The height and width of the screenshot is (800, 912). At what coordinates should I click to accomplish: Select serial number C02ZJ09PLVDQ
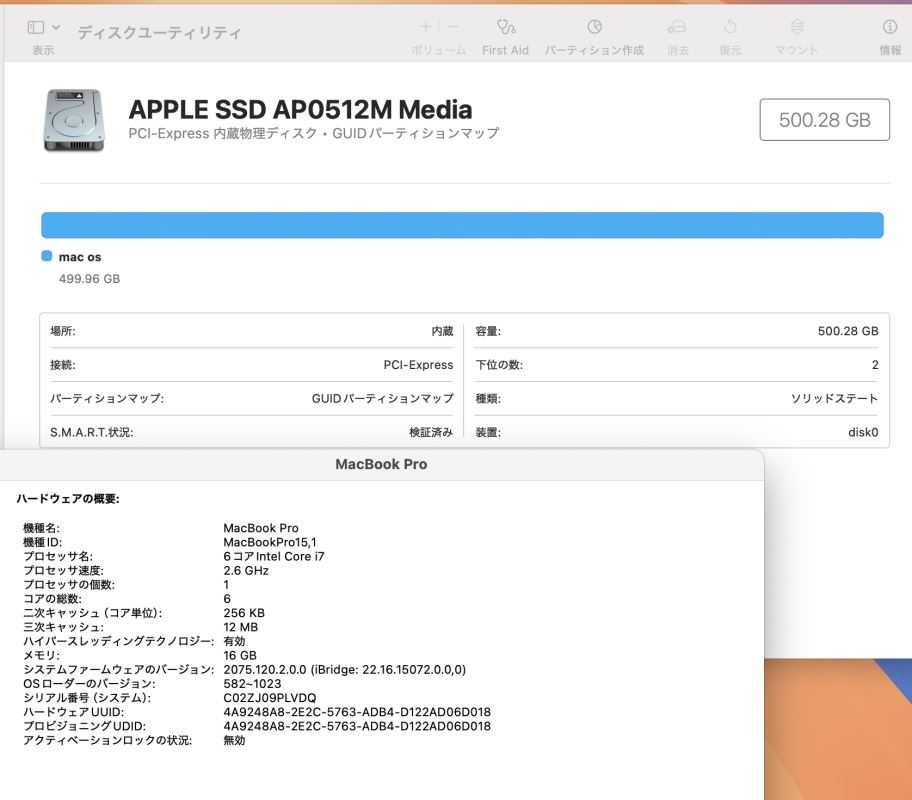(x=270, y=698)
